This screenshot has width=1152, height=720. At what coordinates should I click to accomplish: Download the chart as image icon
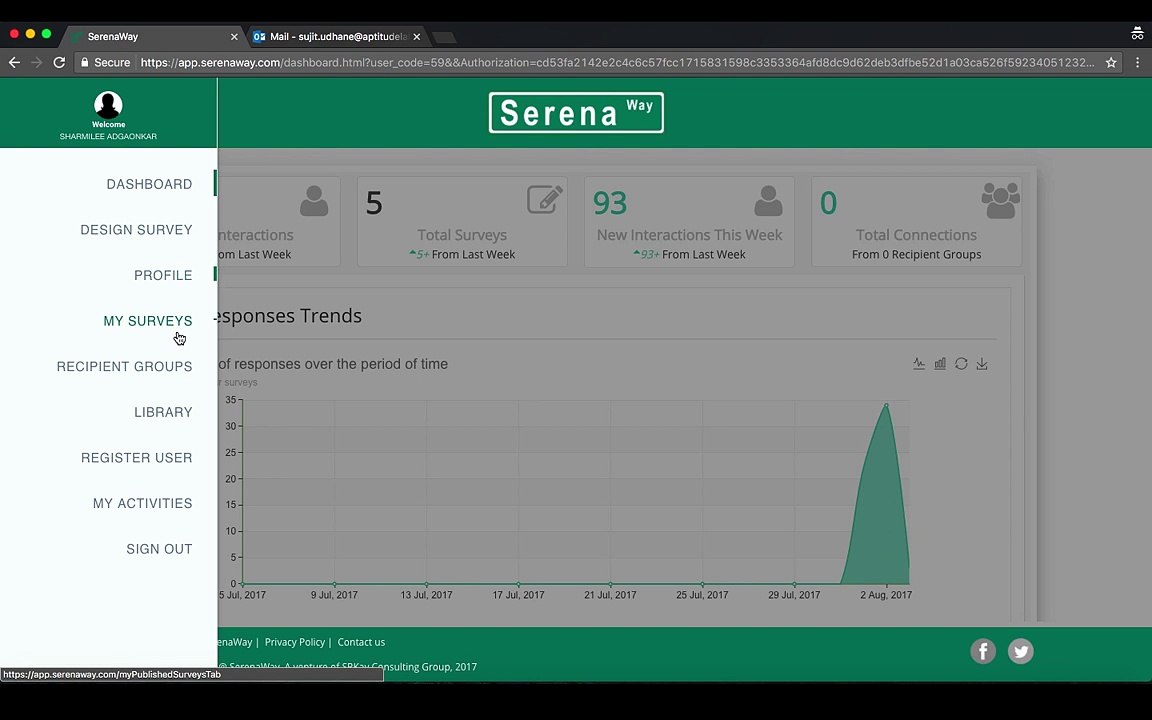click(x=982, y=364)
